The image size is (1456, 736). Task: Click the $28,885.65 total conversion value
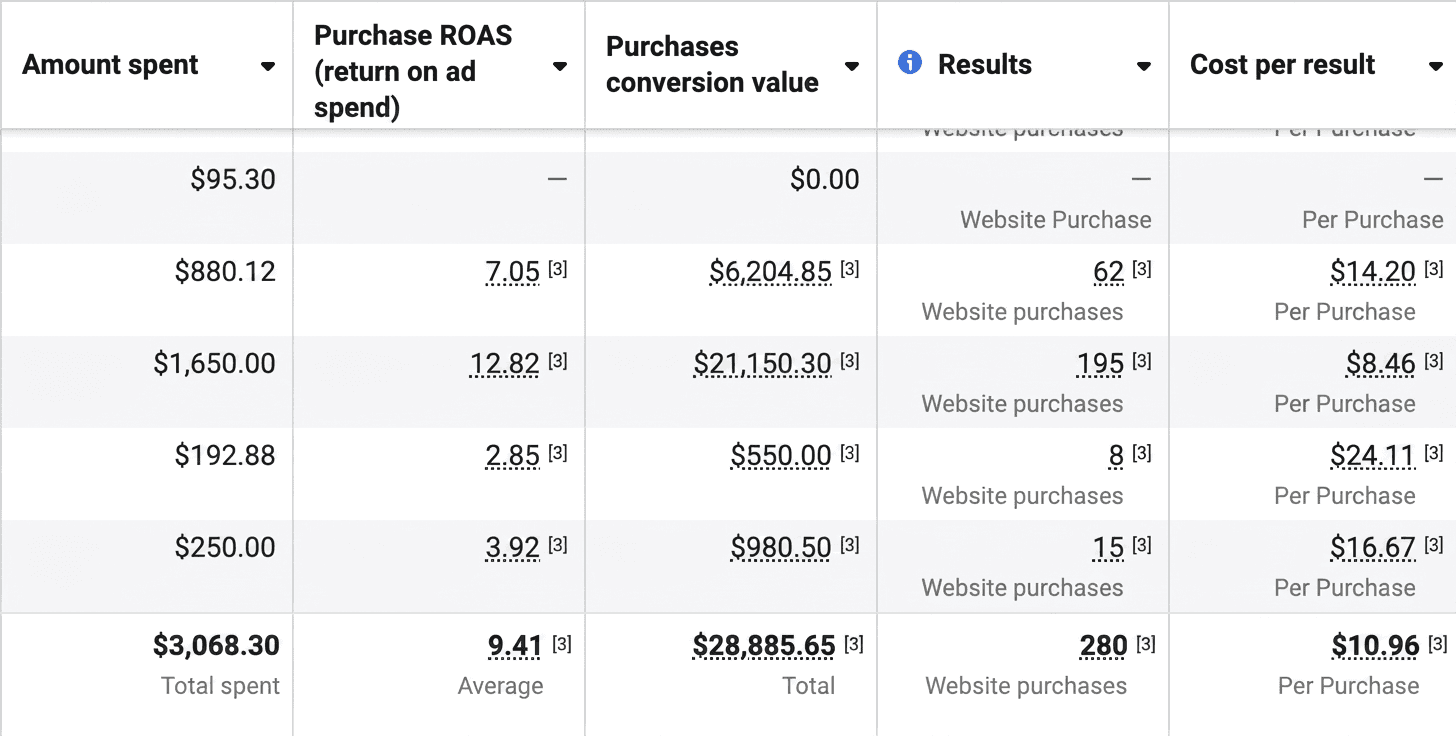point(764,647)
